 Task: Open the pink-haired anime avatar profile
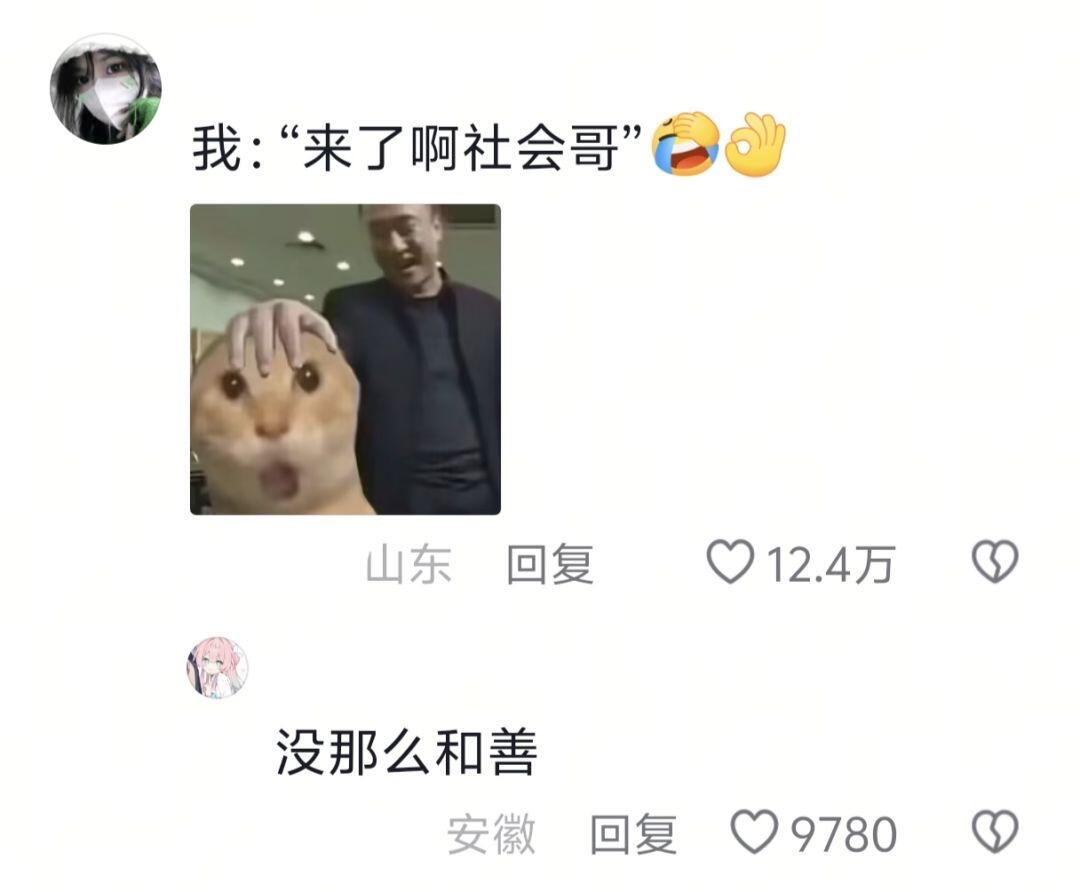[x=218, y=667]
